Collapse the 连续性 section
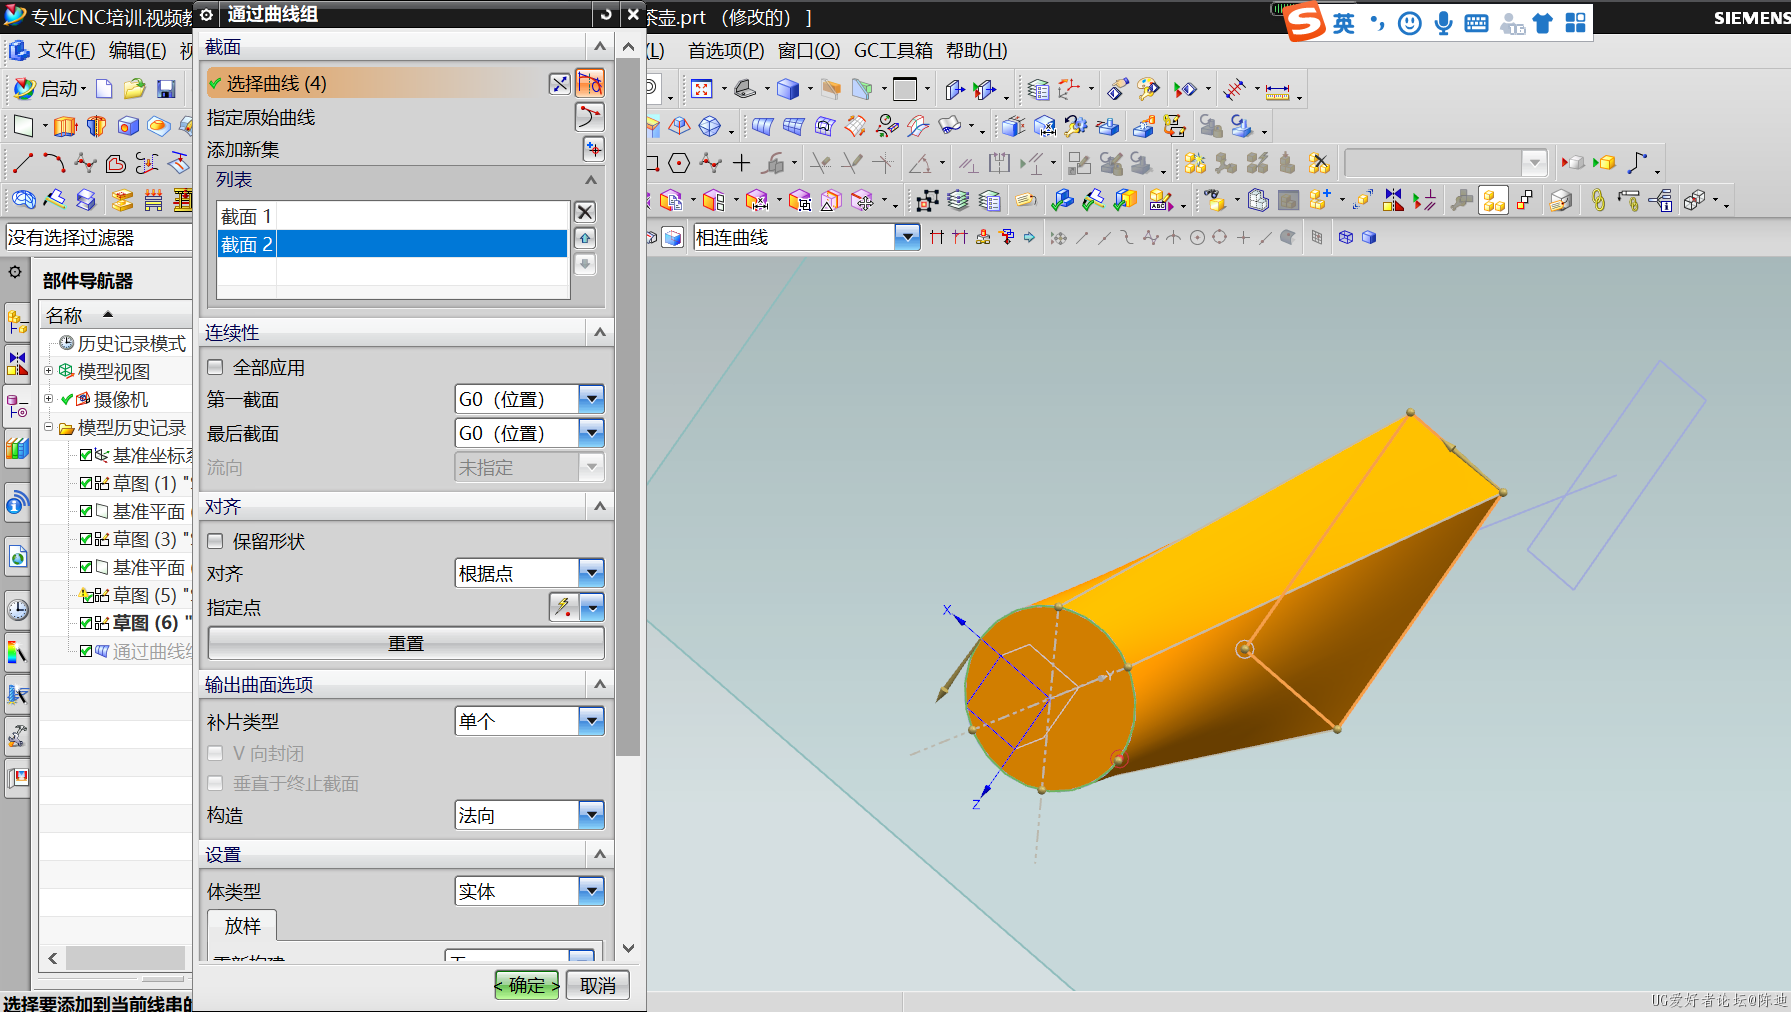The width and height of the screenshot is (1791, 1012). tap(600, 332)
